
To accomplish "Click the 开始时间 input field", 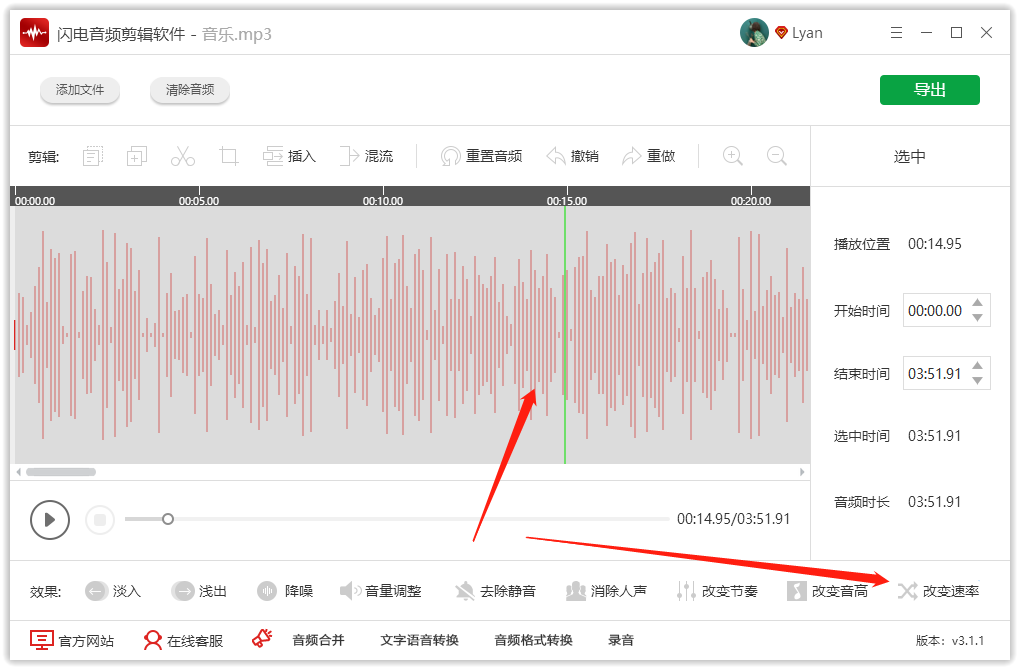I will click(x=935, y=311).
